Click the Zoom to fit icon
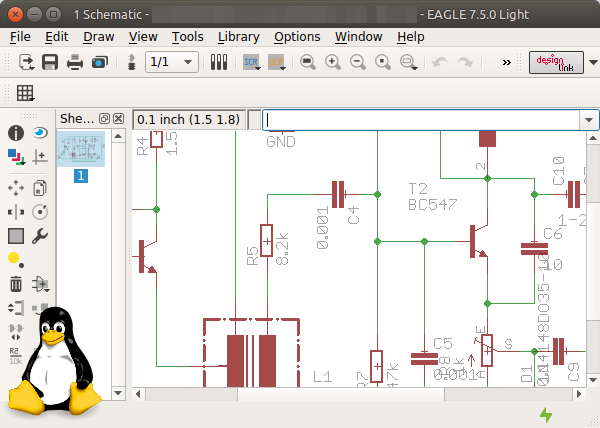Image resolution: width=600 pixels, height=428 pixels. click(308, 62)
